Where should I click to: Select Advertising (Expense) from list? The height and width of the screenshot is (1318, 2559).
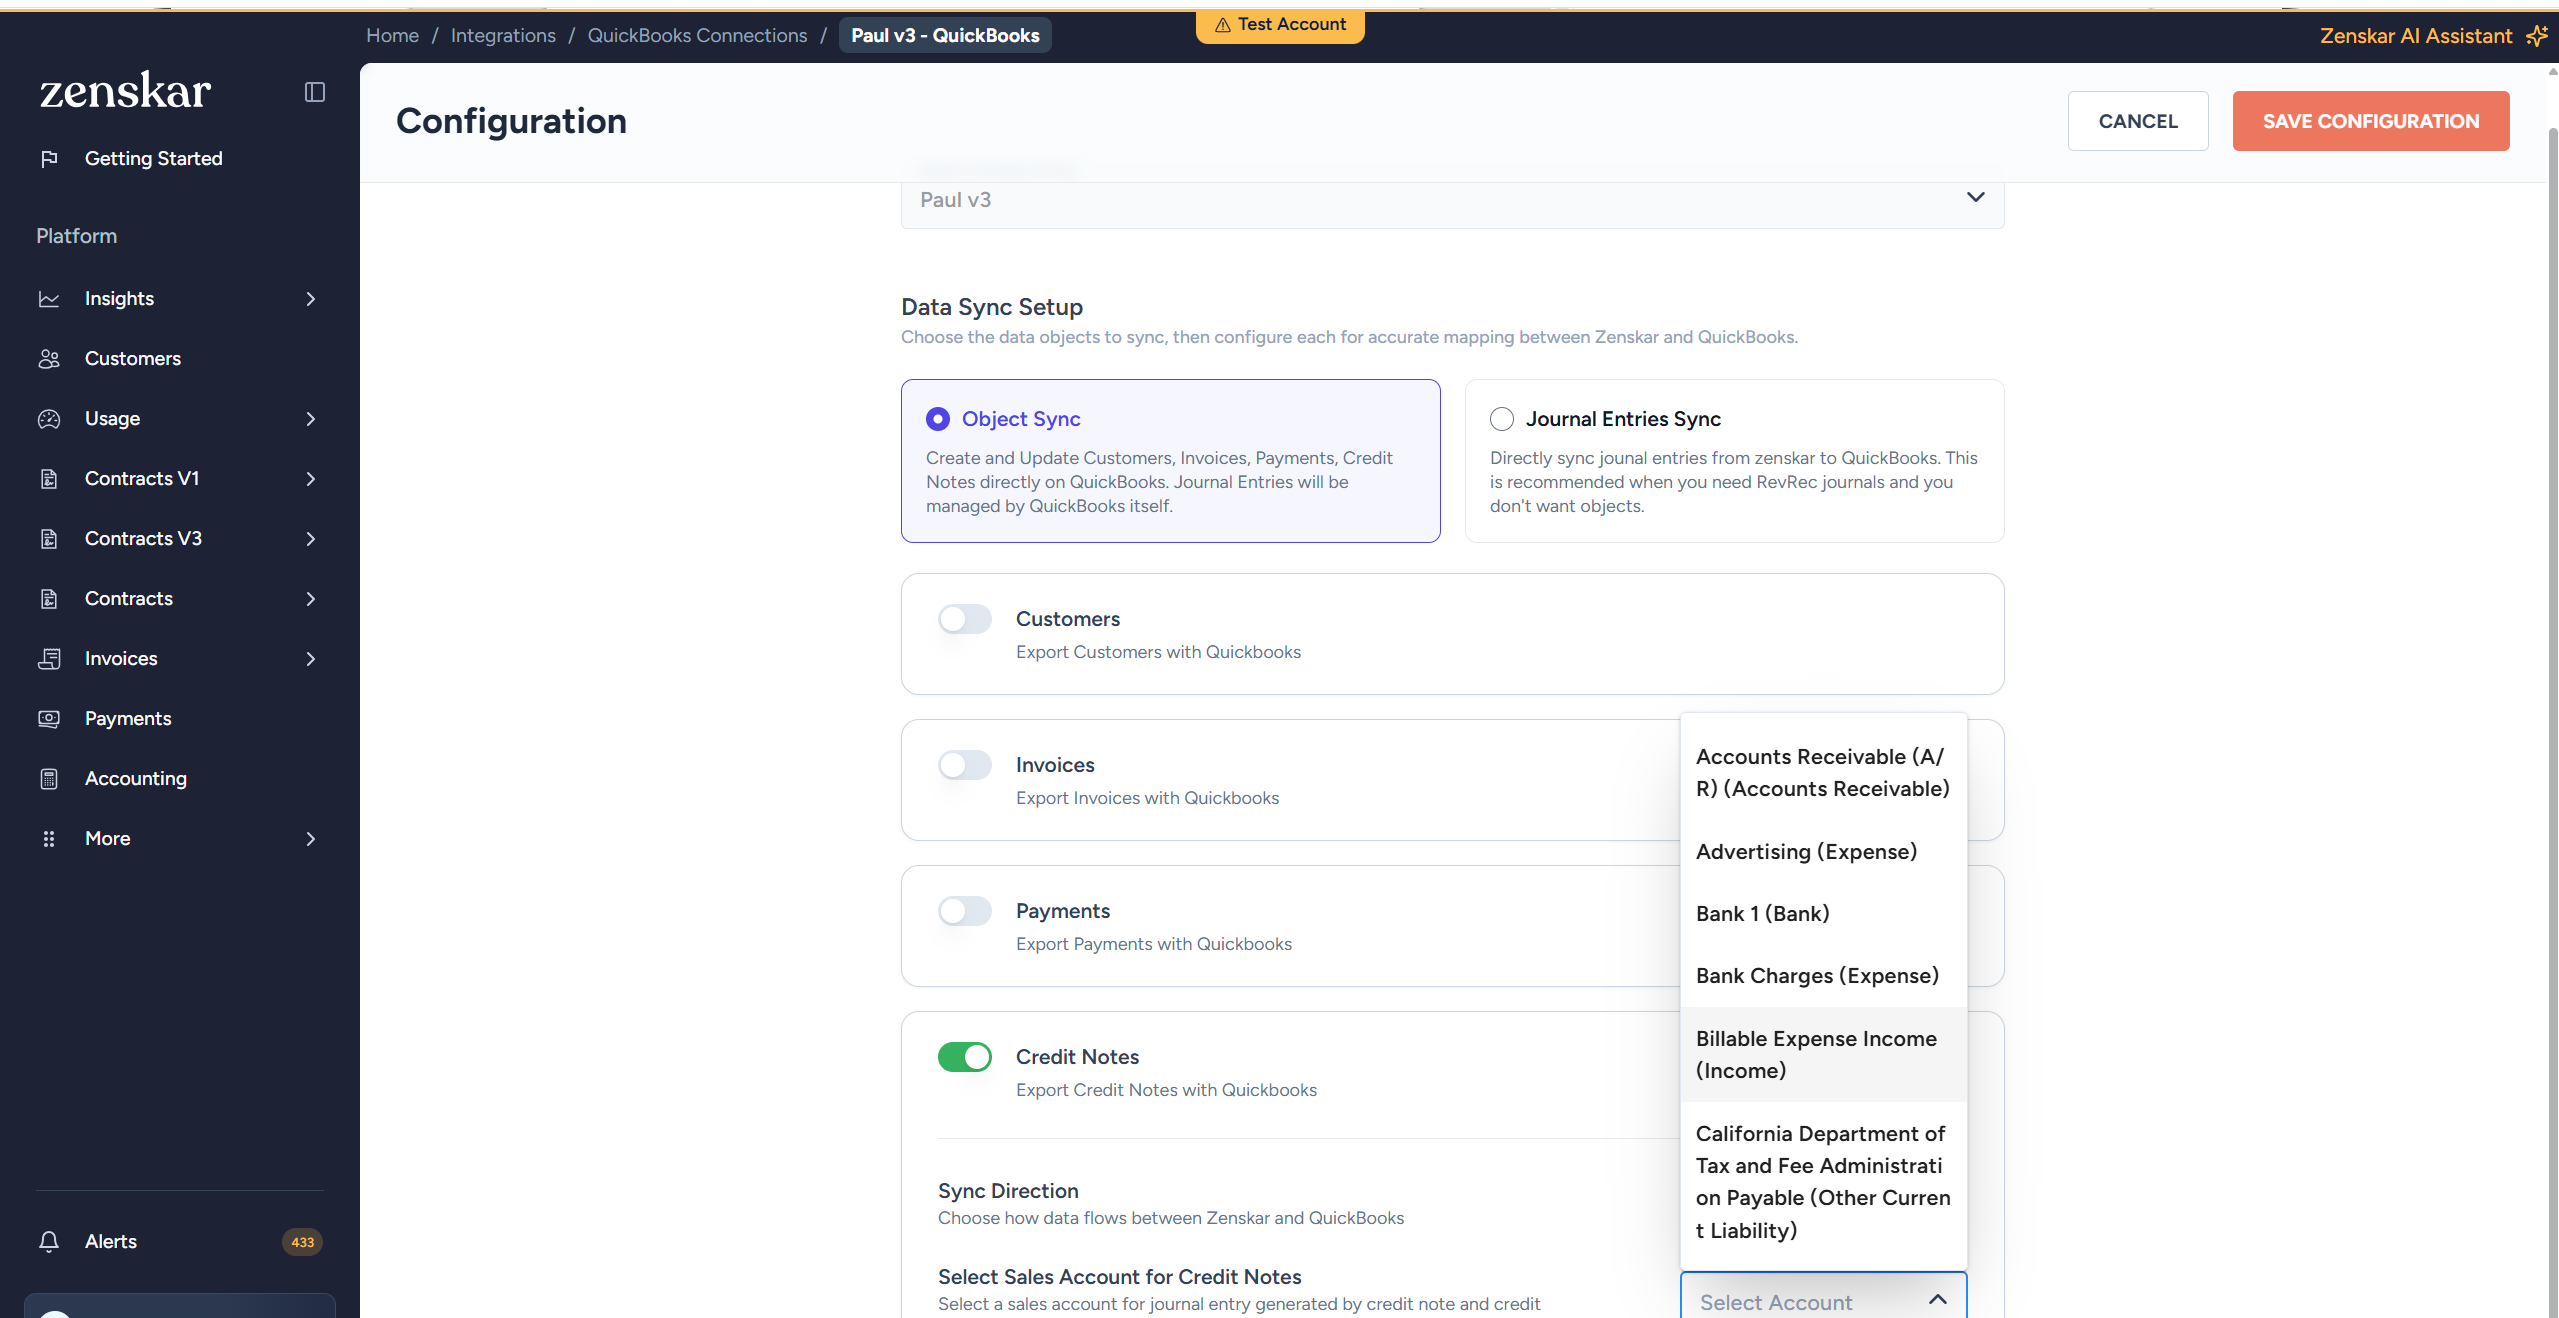pos(1805,851)
